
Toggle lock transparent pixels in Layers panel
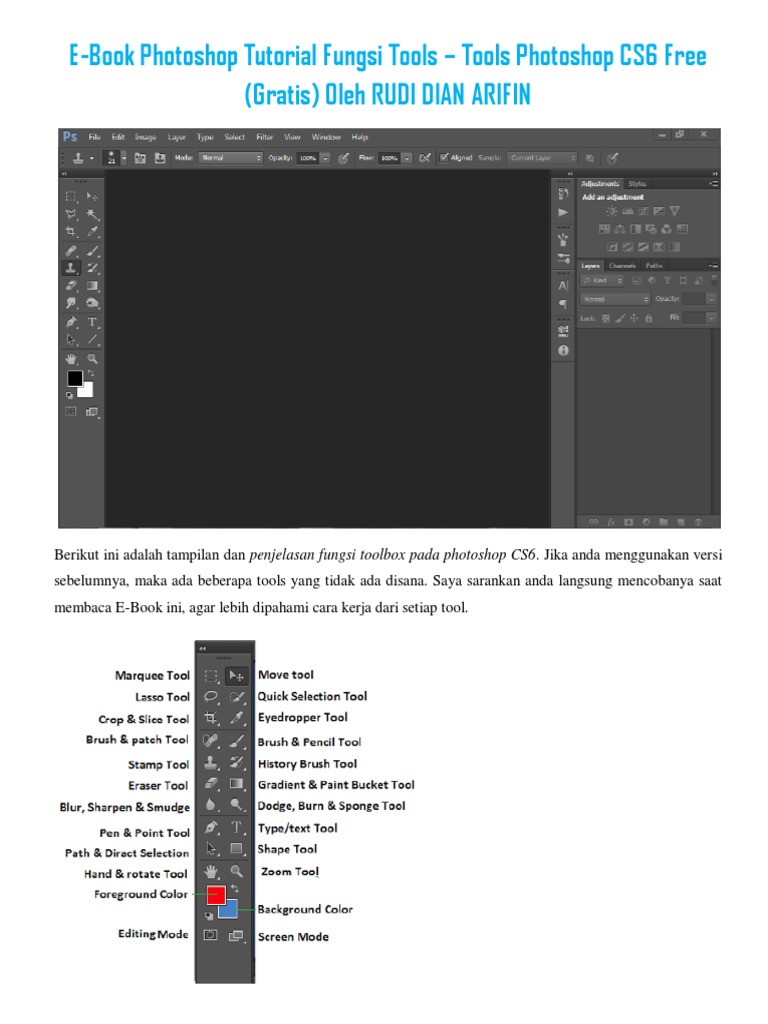coord(605,318)
